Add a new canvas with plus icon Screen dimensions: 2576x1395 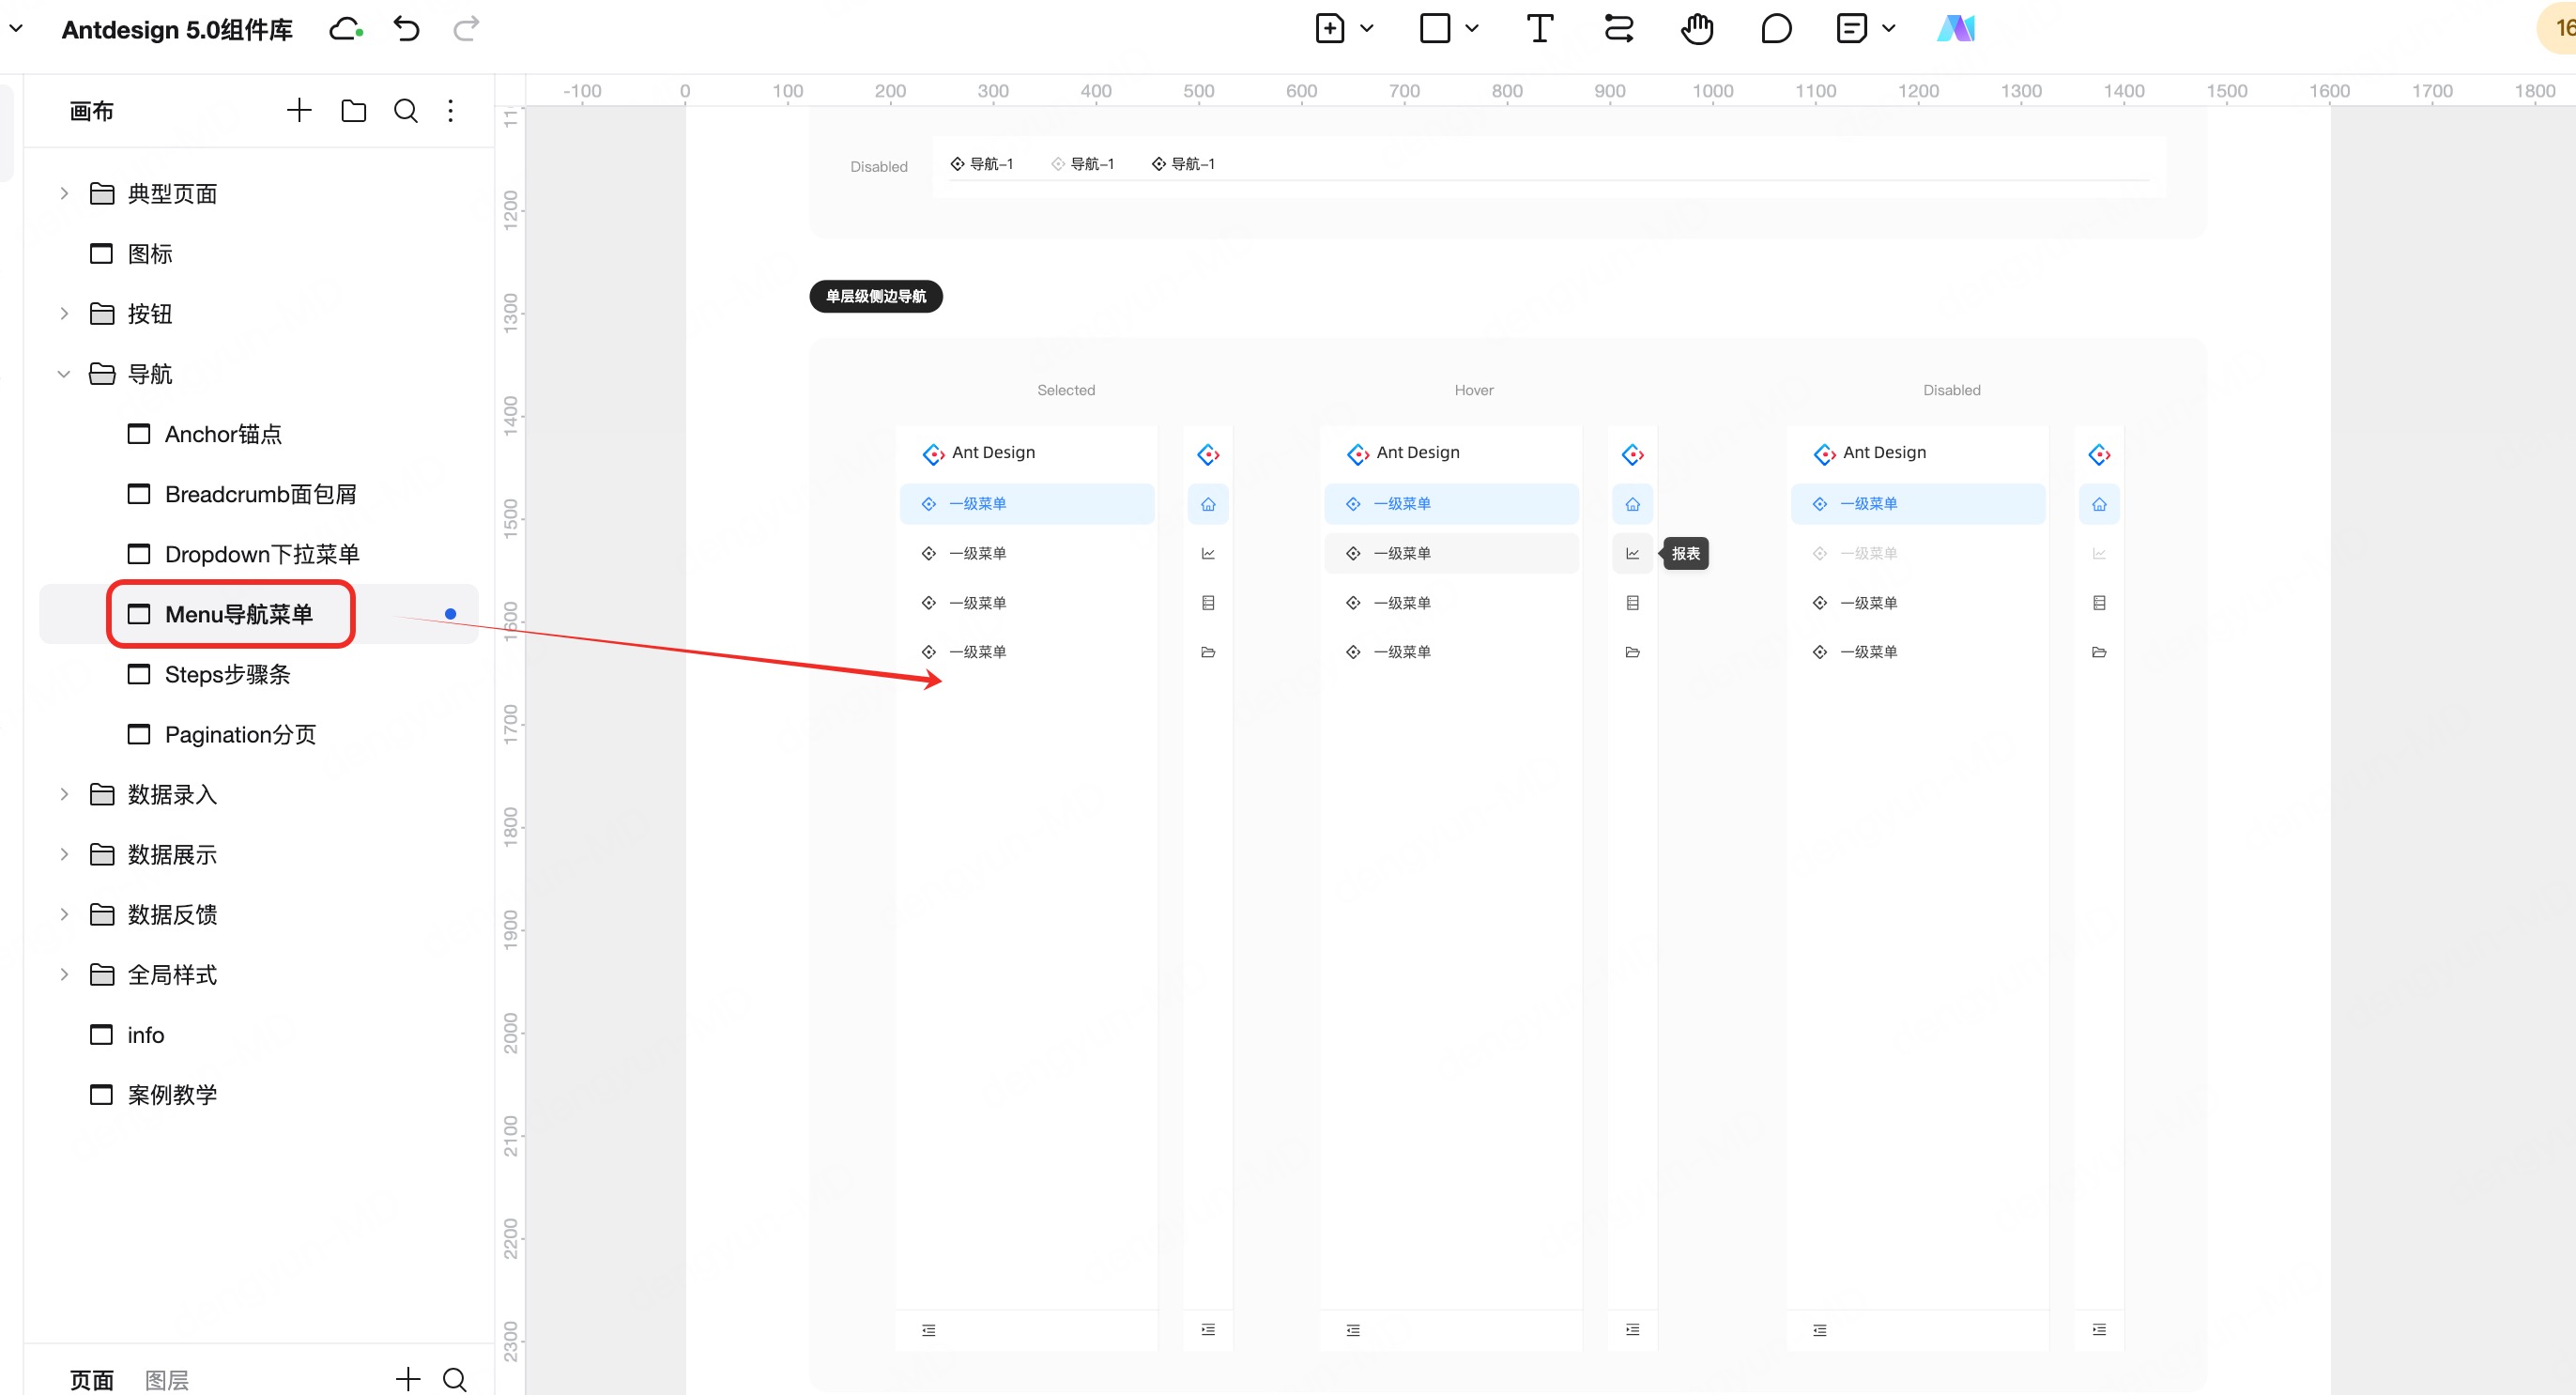coord(299,110)
